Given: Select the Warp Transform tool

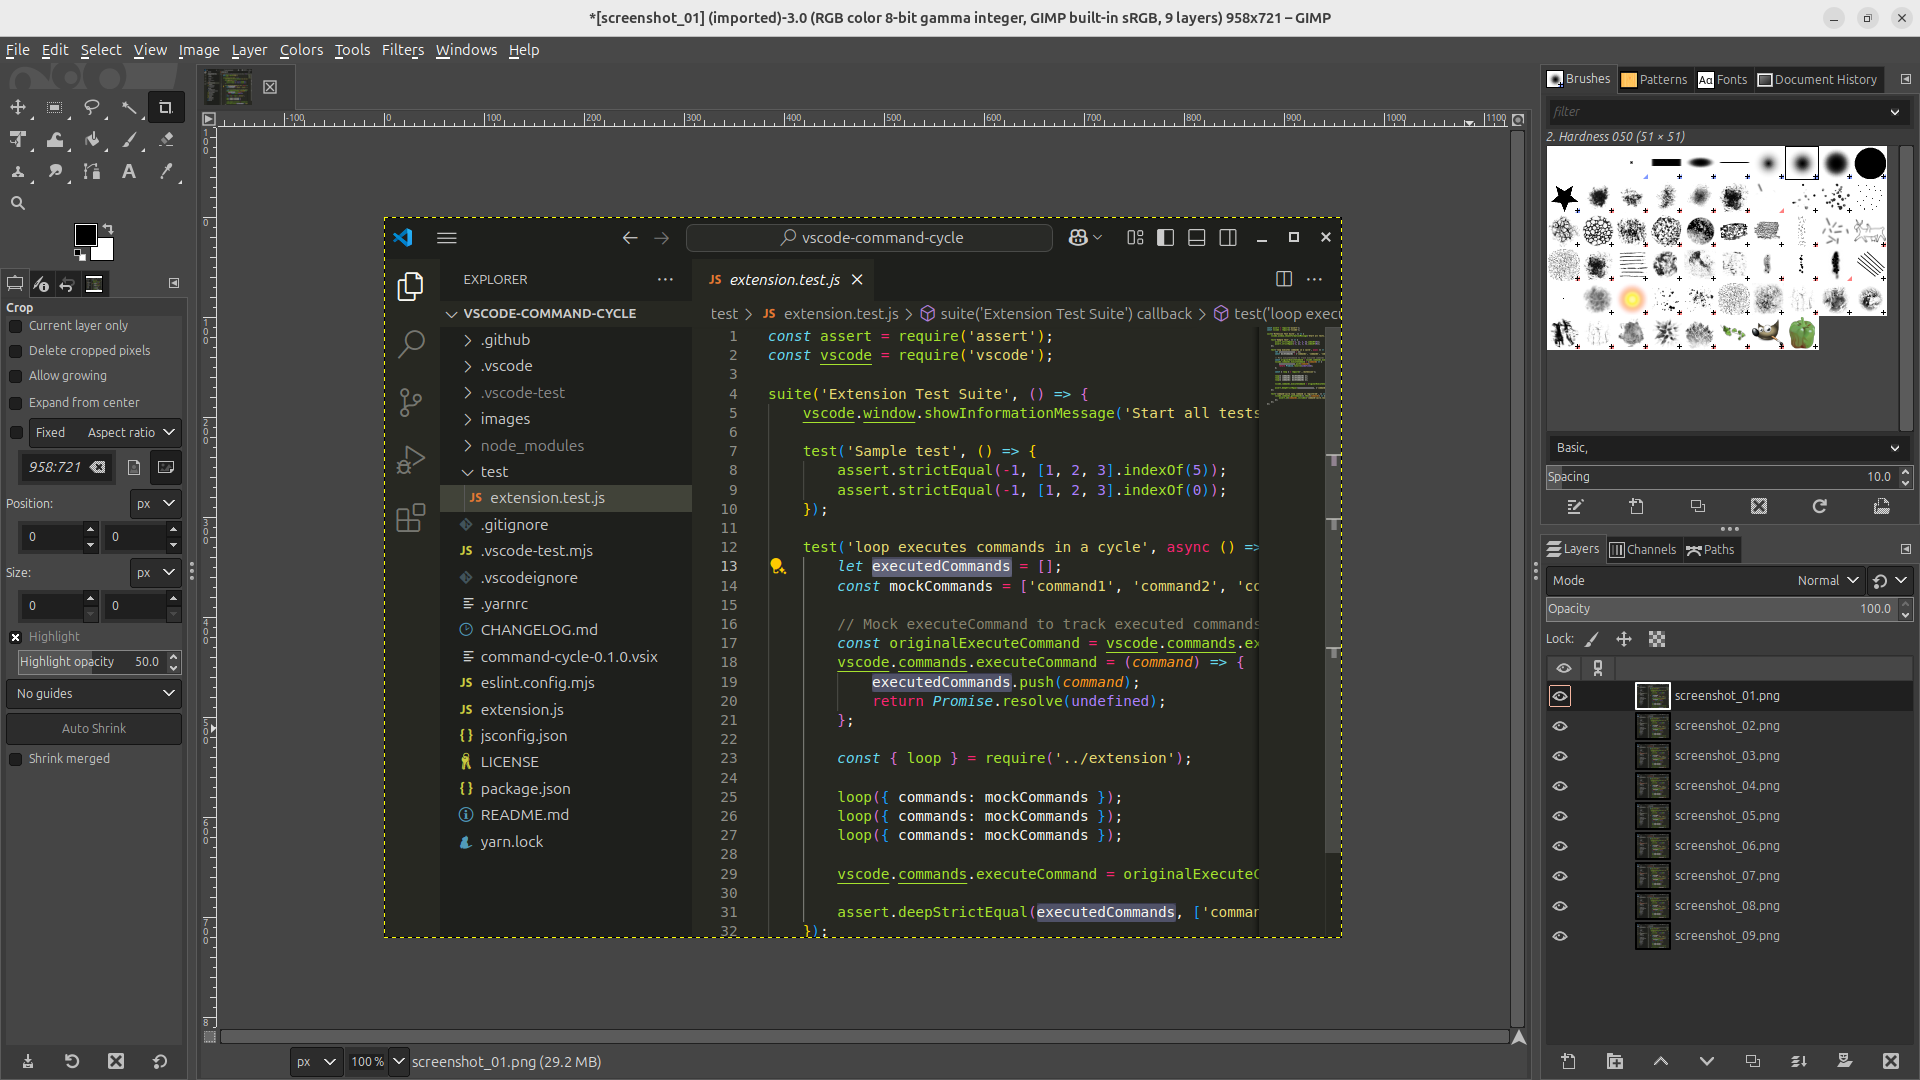Looking at the screenshot, I should click(x=55, y=140).
